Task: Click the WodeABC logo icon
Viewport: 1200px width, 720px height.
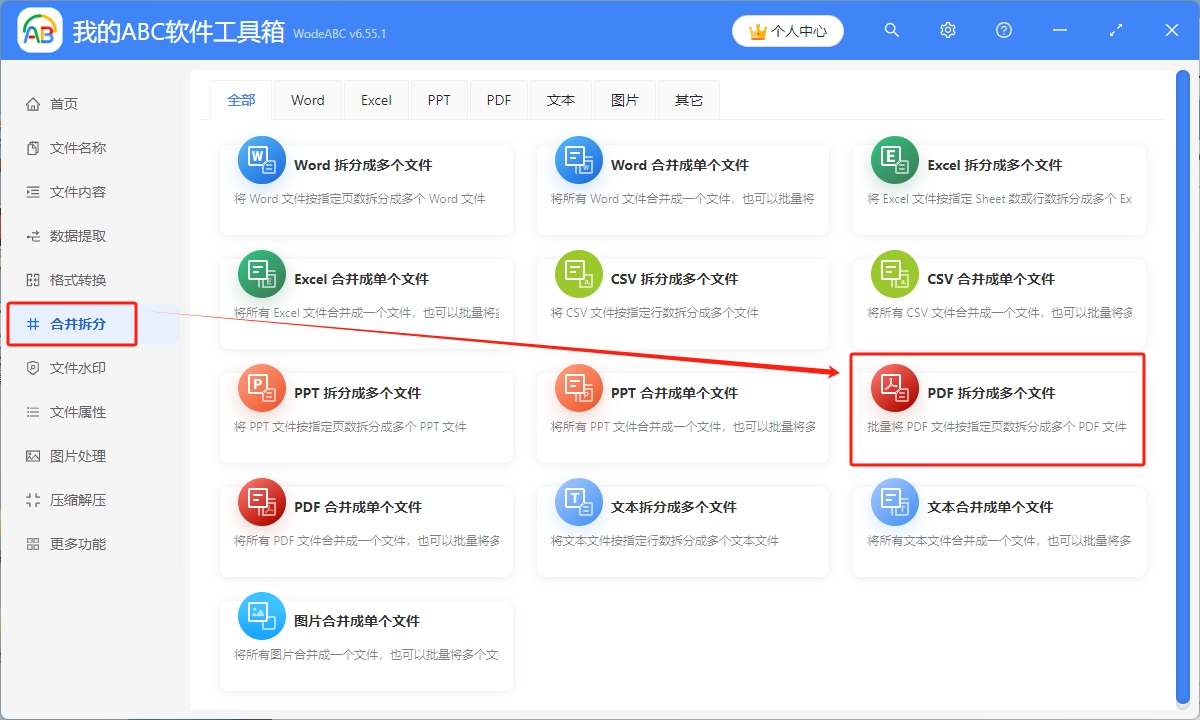Action: pos(39,30)
